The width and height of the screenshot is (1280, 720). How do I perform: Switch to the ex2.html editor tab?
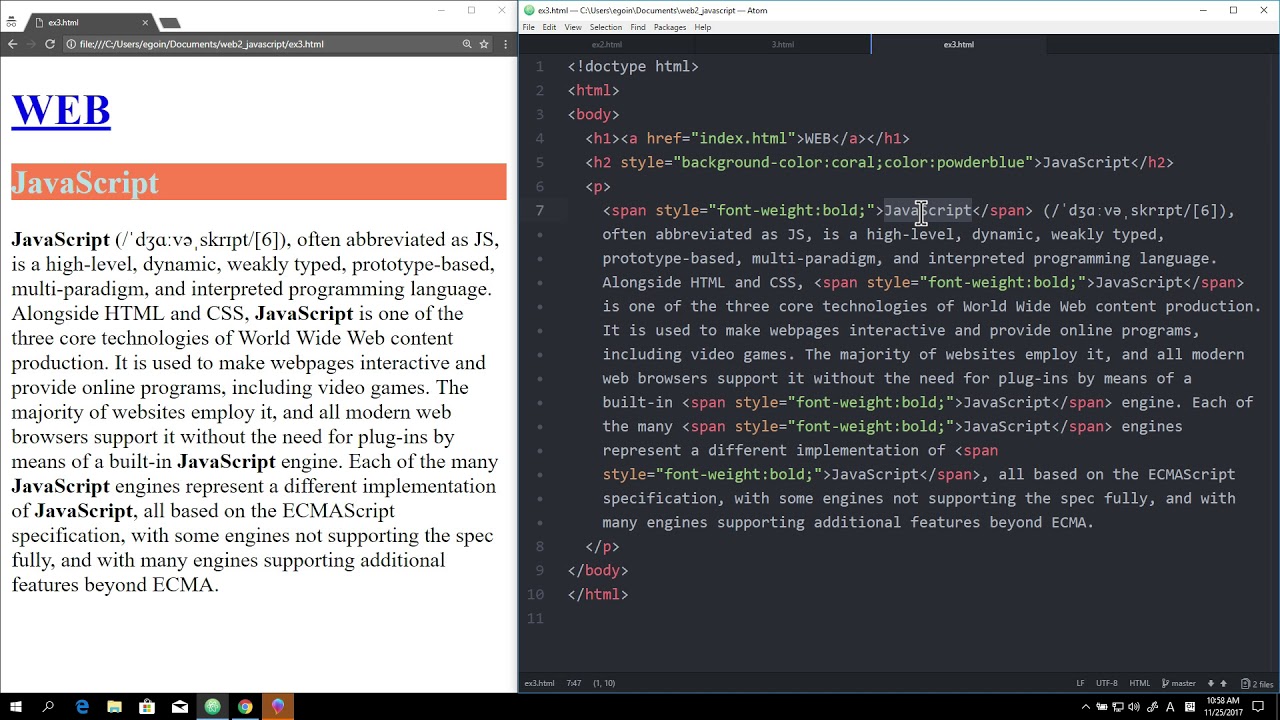click(606, 44)
